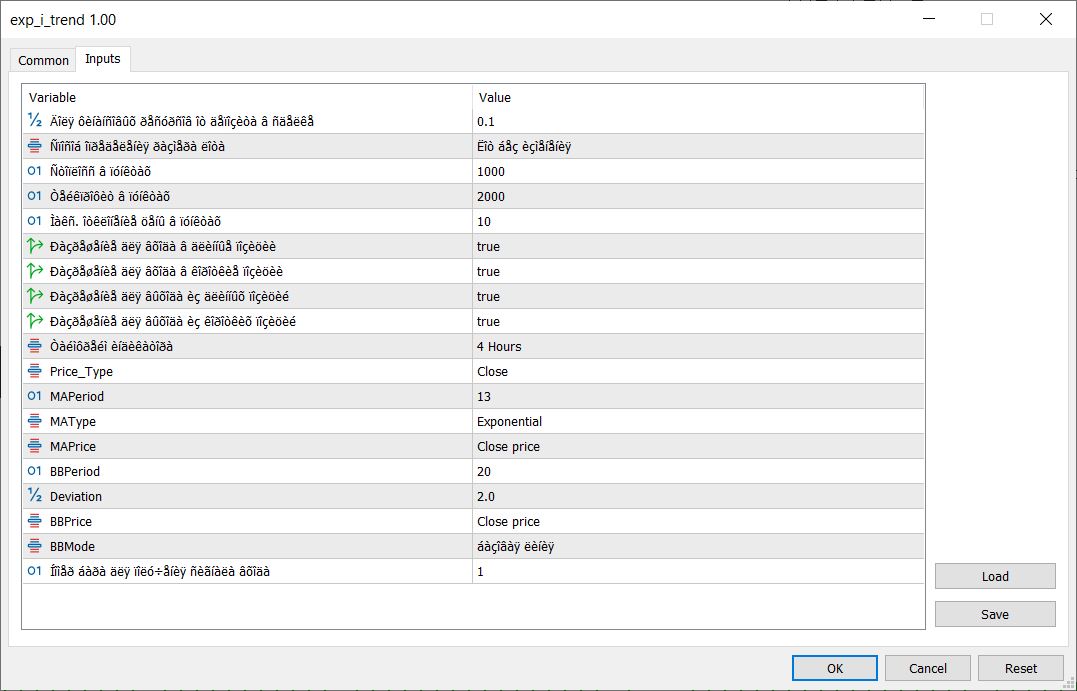Click the enum icon beside BBMode
This screenshot has height=691, width=1077.
(35, 546)
